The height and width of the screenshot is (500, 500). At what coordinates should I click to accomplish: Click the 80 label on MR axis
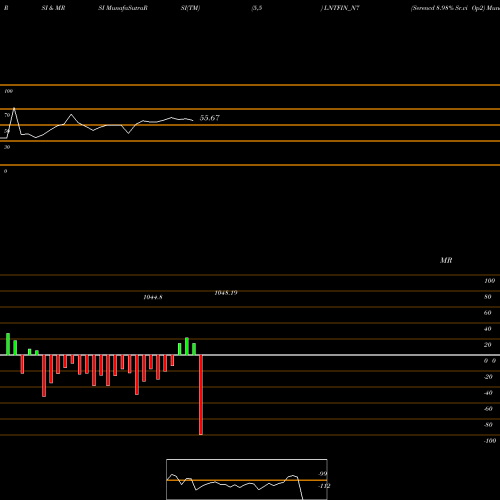[487, 297]
